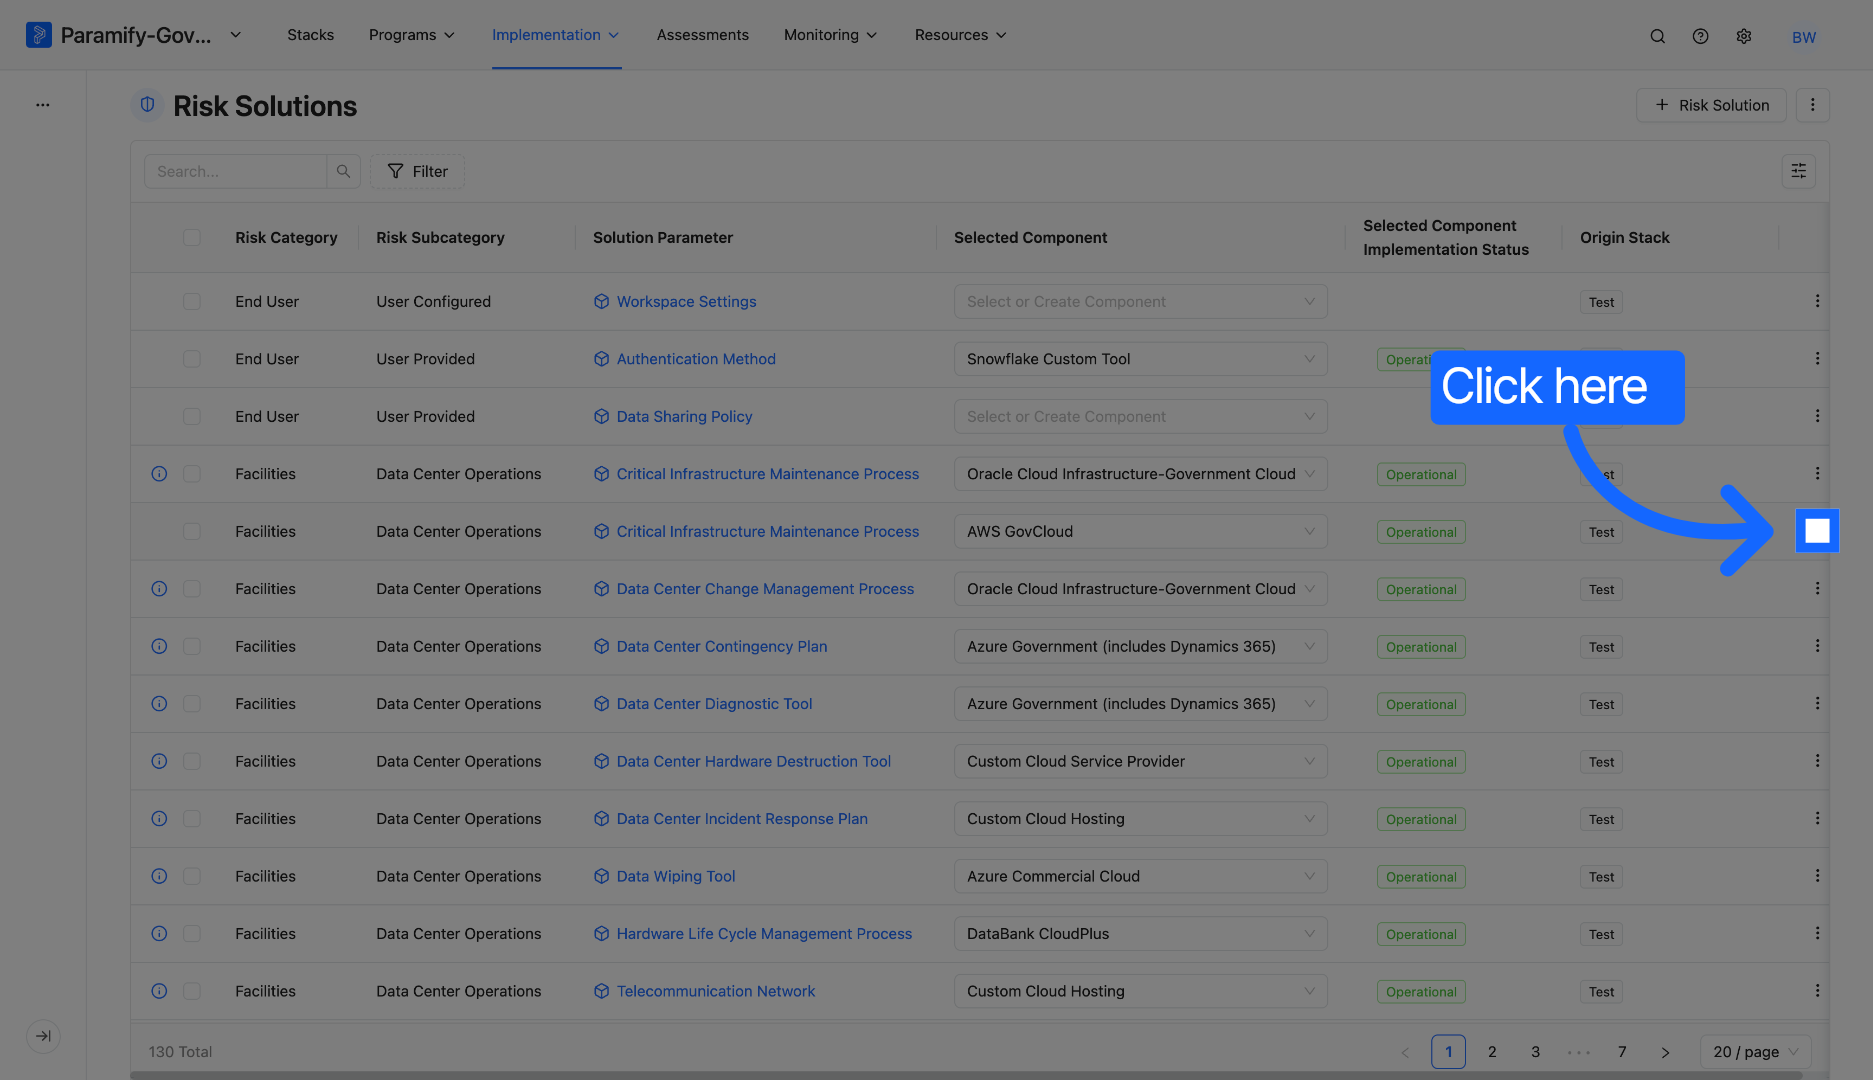Click the Risk Solutions shield icon
Screen dimensions: 1873x1080
click(147, 105)
